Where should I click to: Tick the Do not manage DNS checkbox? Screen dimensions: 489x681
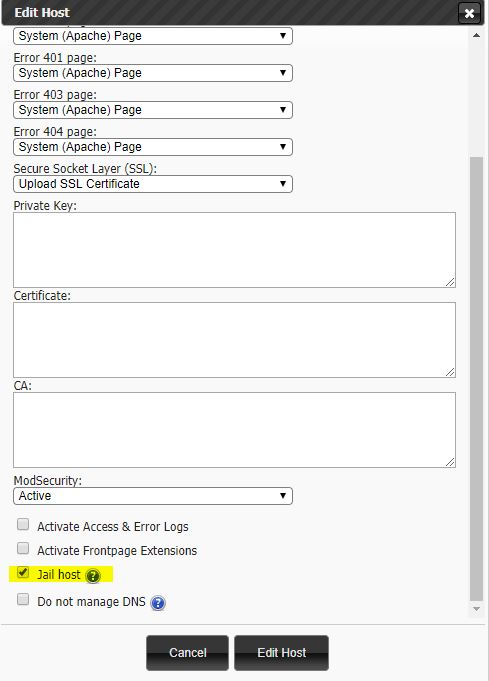(23, 599)
